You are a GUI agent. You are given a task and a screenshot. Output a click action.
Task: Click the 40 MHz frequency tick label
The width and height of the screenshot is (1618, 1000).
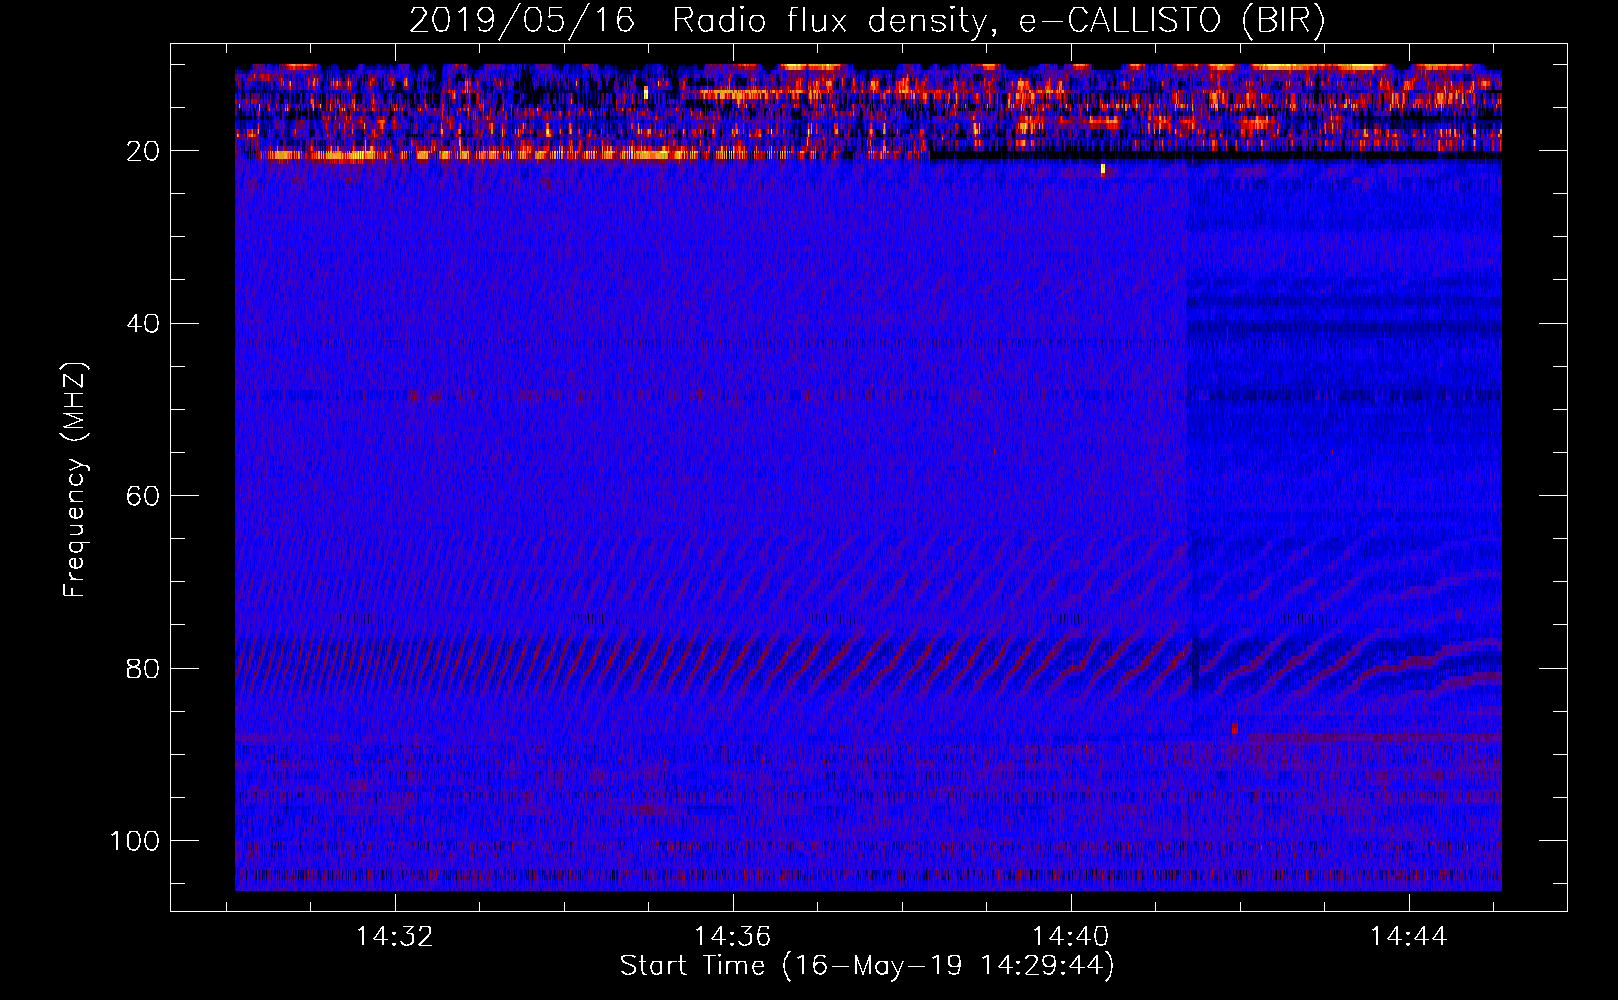click(x=143, y=324)
